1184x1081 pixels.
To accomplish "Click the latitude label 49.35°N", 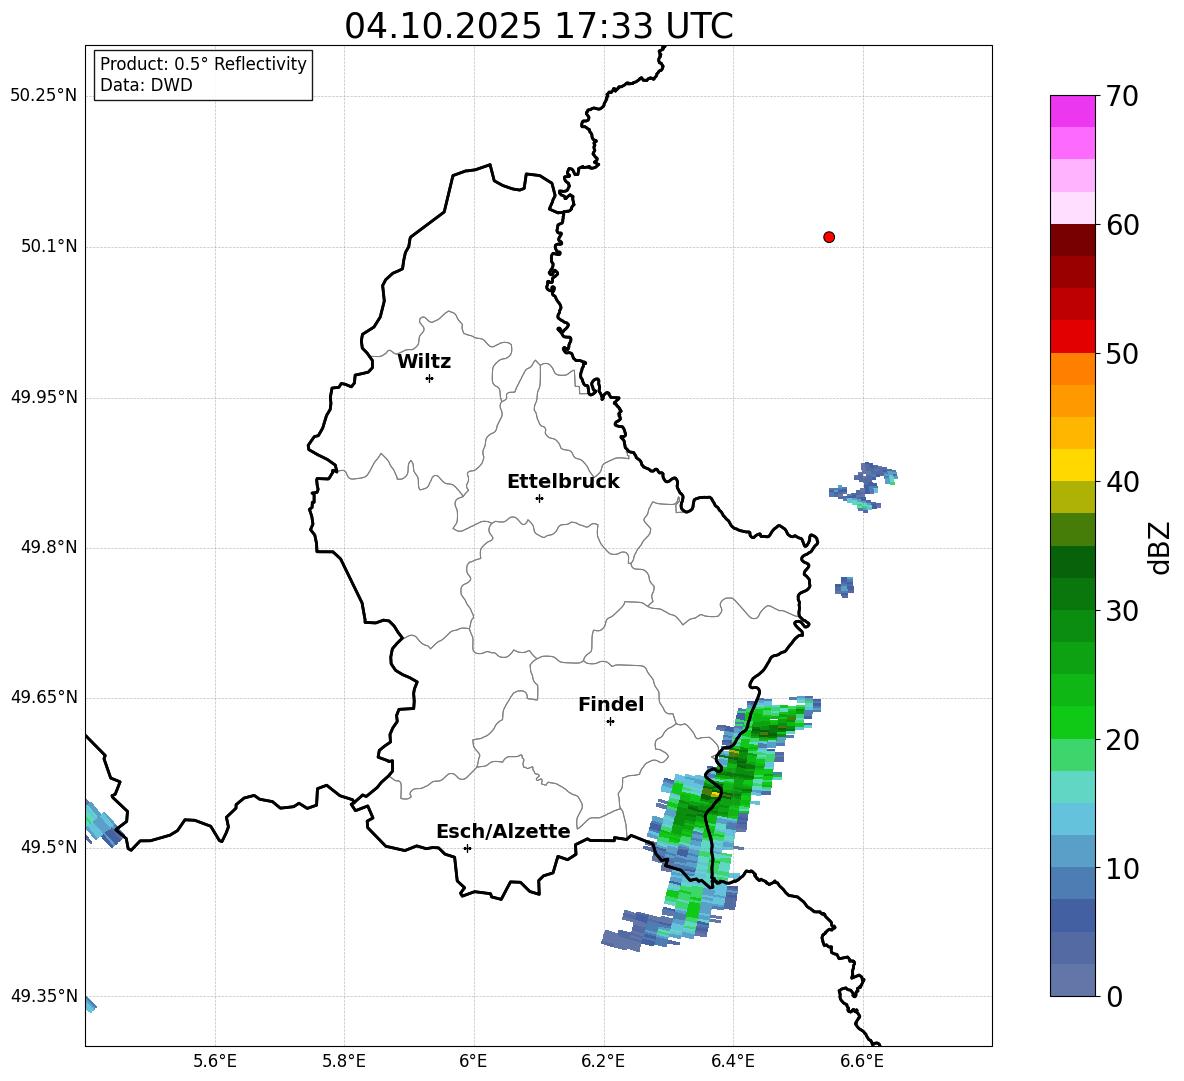I will point(44,996).
